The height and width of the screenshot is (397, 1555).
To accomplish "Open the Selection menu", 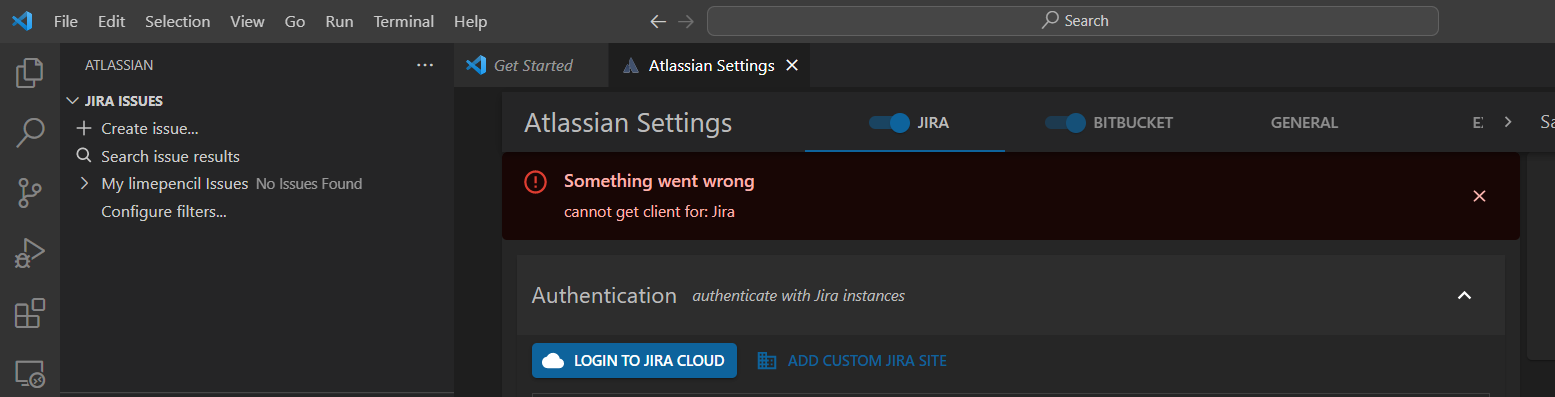I will click(x=177, y=21).
